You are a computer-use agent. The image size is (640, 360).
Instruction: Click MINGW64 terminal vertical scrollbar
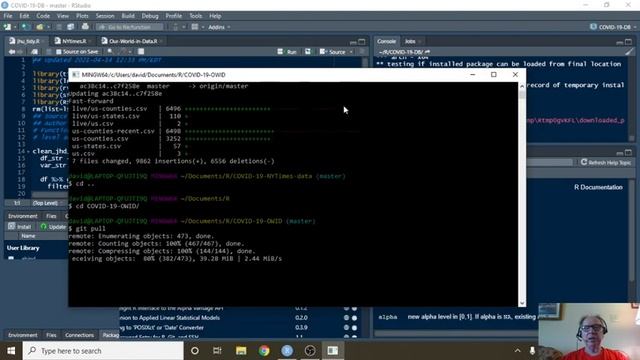point(522,195)
